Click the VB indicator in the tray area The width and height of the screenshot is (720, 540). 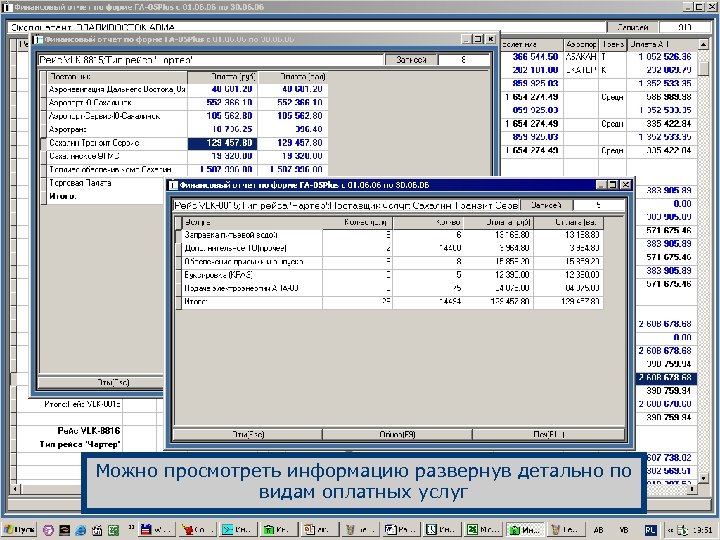click(x=624, y=529)
